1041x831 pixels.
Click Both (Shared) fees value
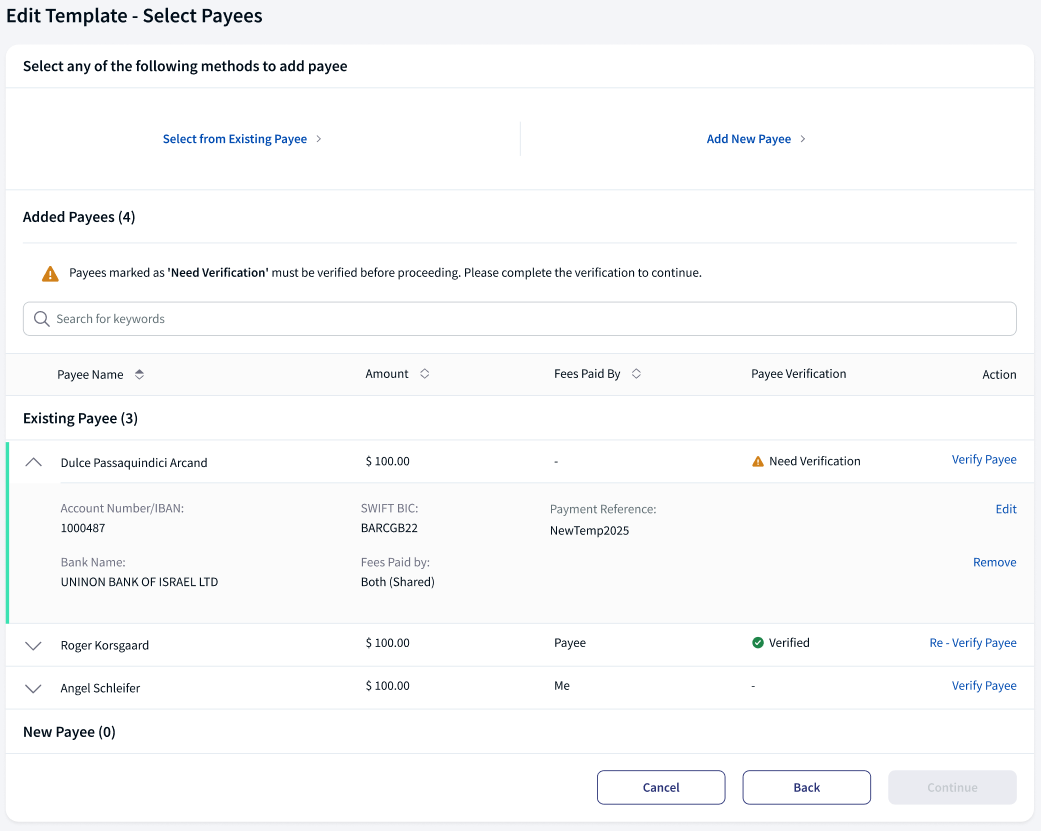398,582
